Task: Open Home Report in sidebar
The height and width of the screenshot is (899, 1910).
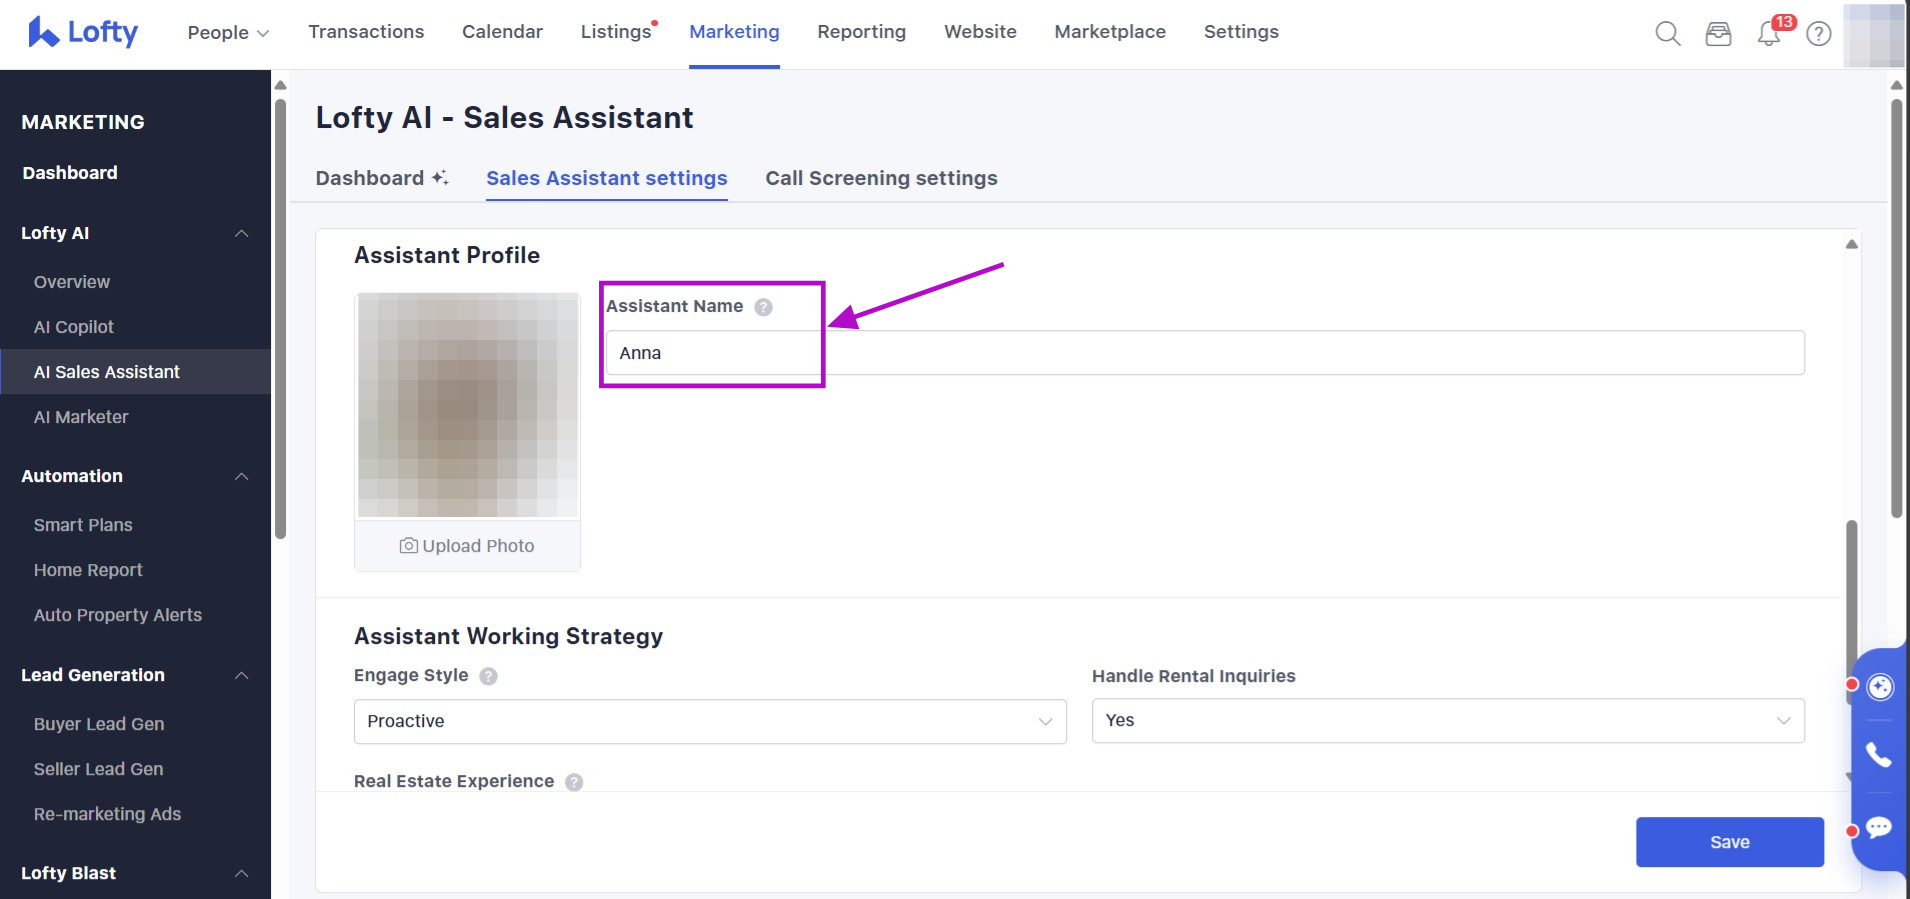Action: tap(88, 570)
